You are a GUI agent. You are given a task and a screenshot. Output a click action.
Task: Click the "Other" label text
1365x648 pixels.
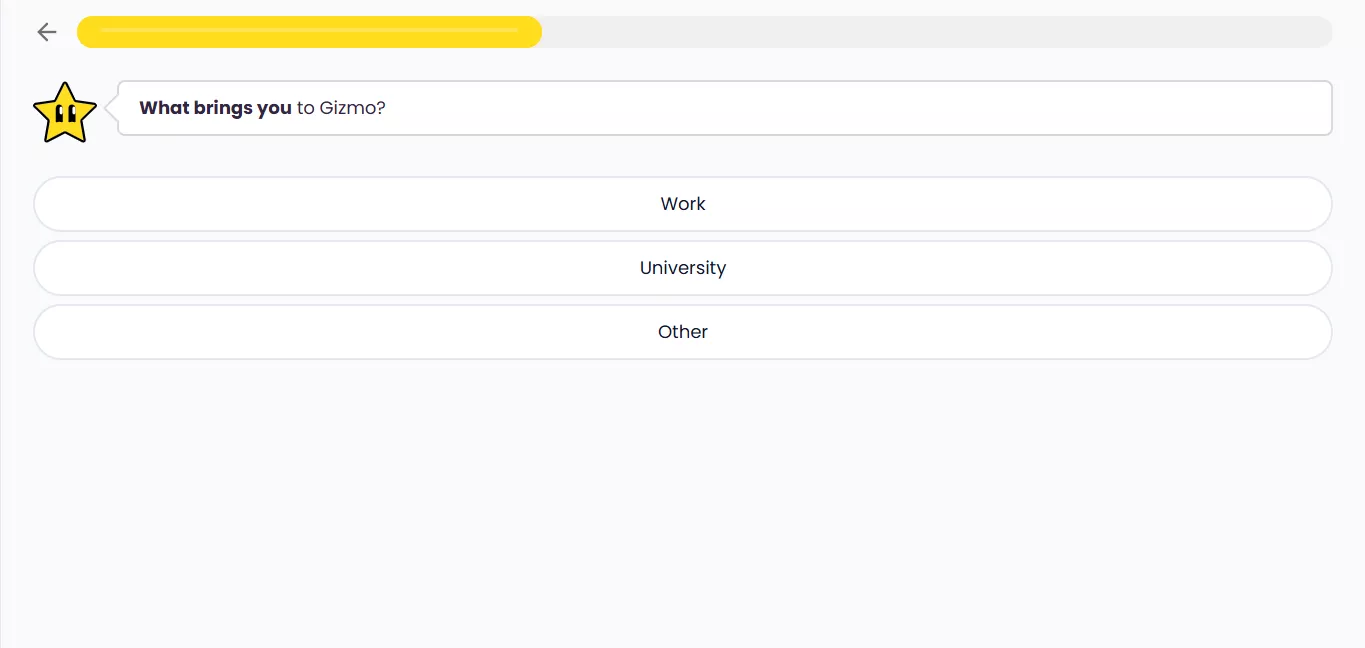click(683, 332)
